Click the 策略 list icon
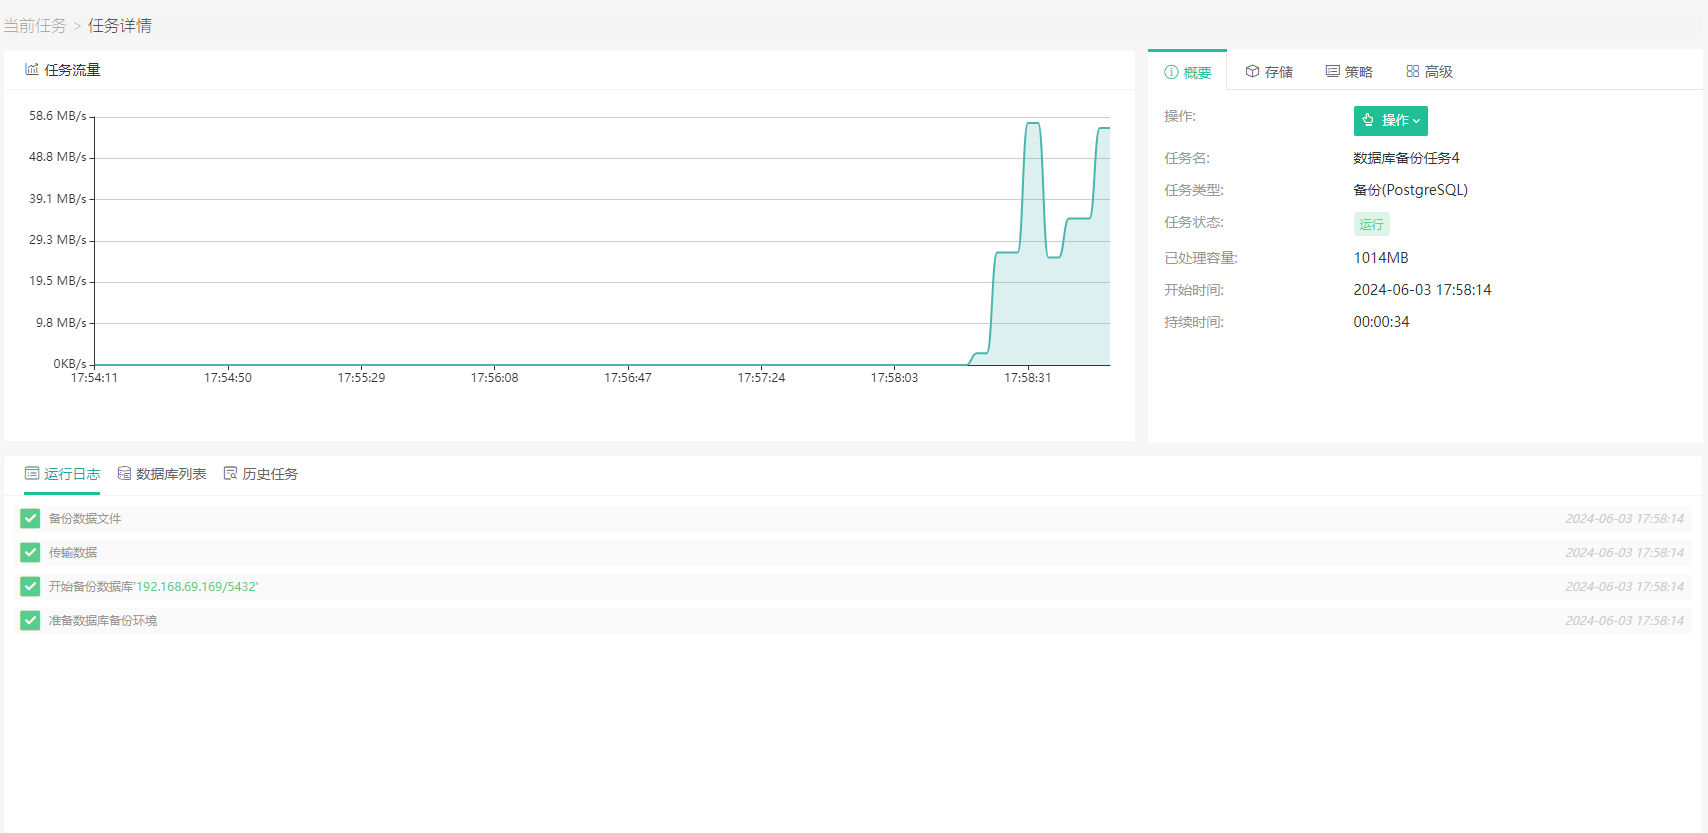1708x833 pixels. pyautogui.click(x=1333, y=71)
